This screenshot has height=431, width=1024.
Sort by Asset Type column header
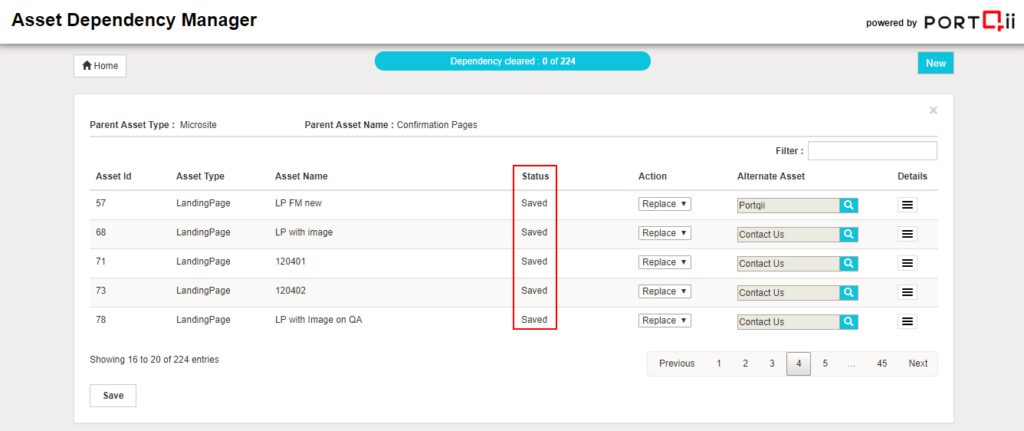200,176
